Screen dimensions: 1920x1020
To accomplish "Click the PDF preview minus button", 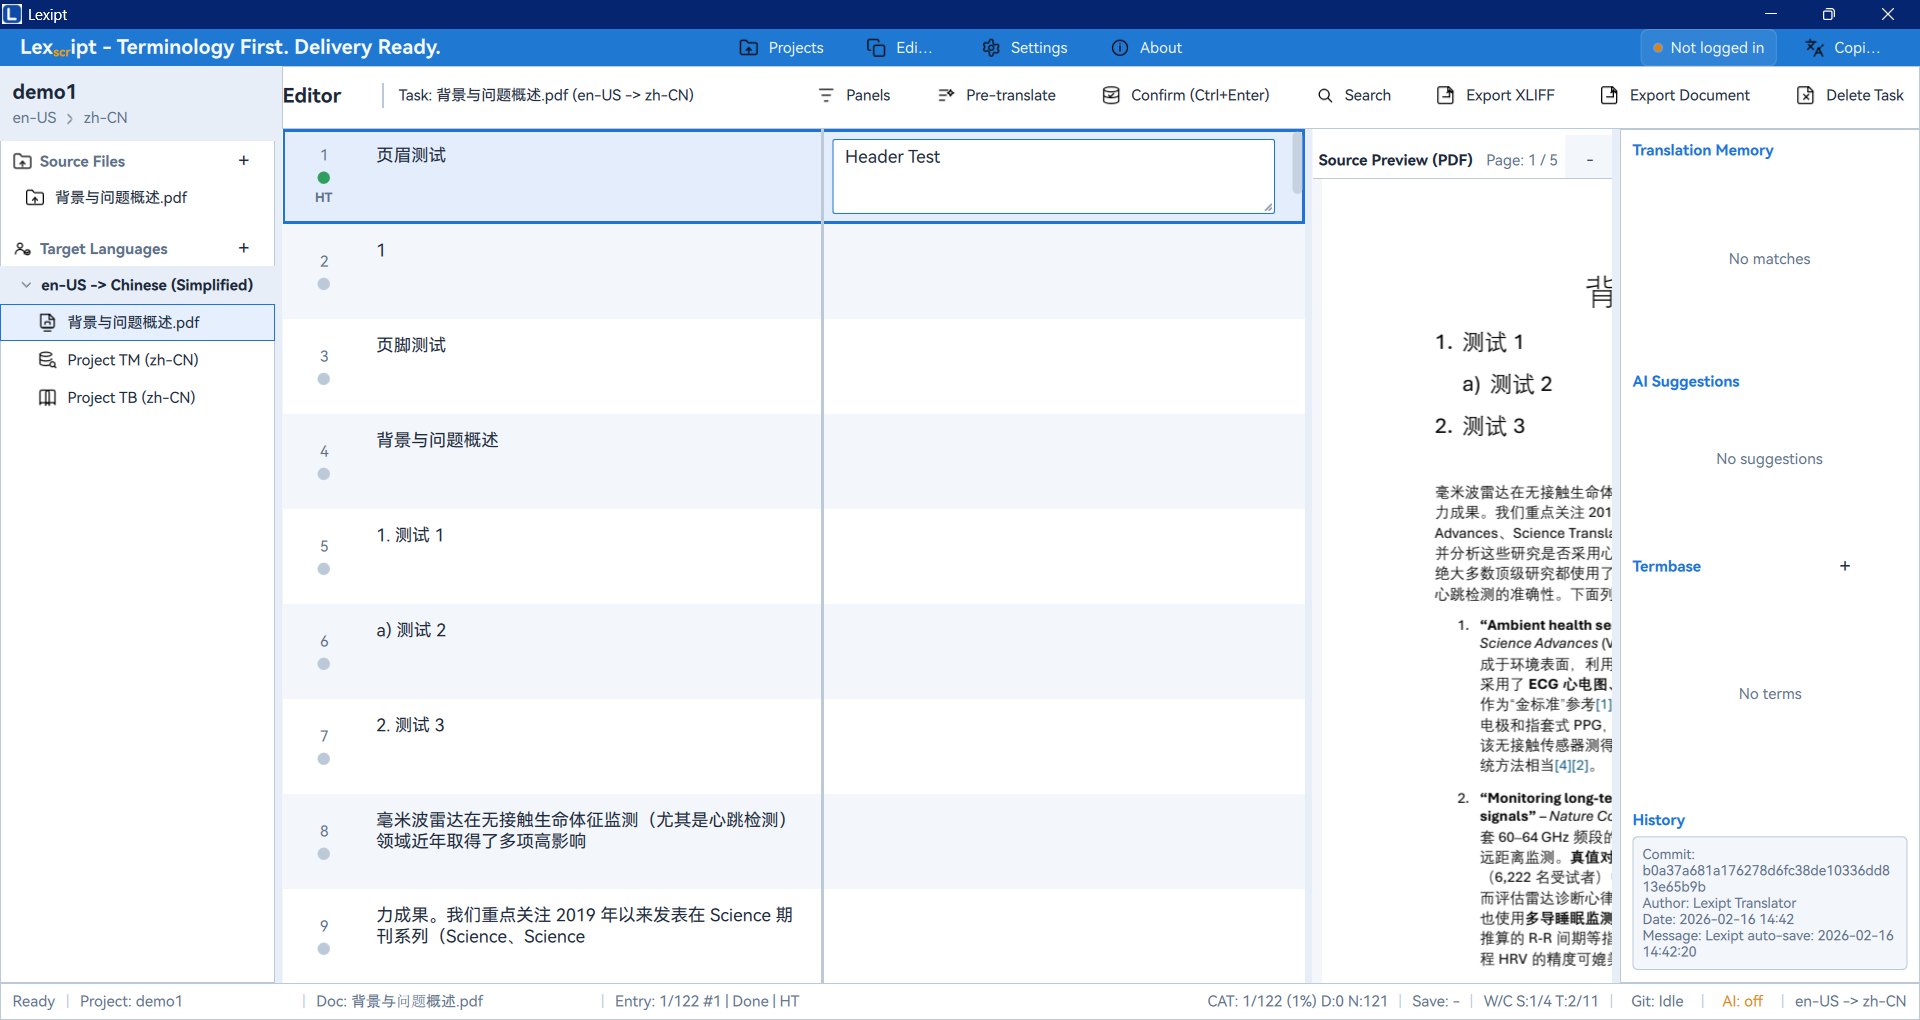I will [1590, 160].
